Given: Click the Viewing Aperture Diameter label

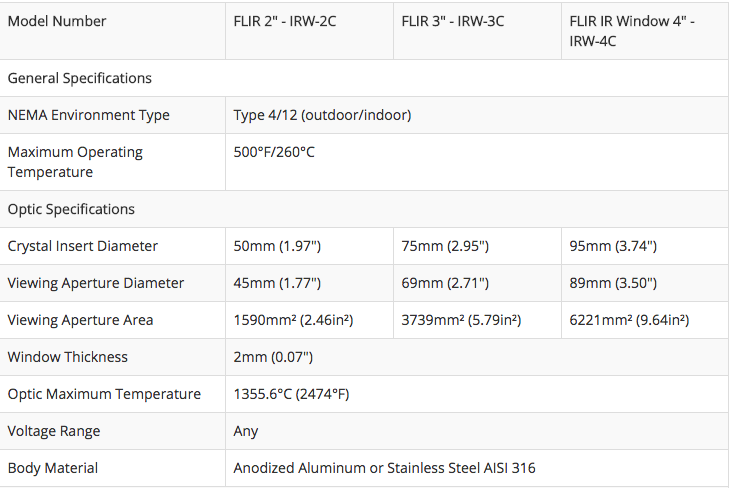Looking at the screenshot, I should (96, 283).
